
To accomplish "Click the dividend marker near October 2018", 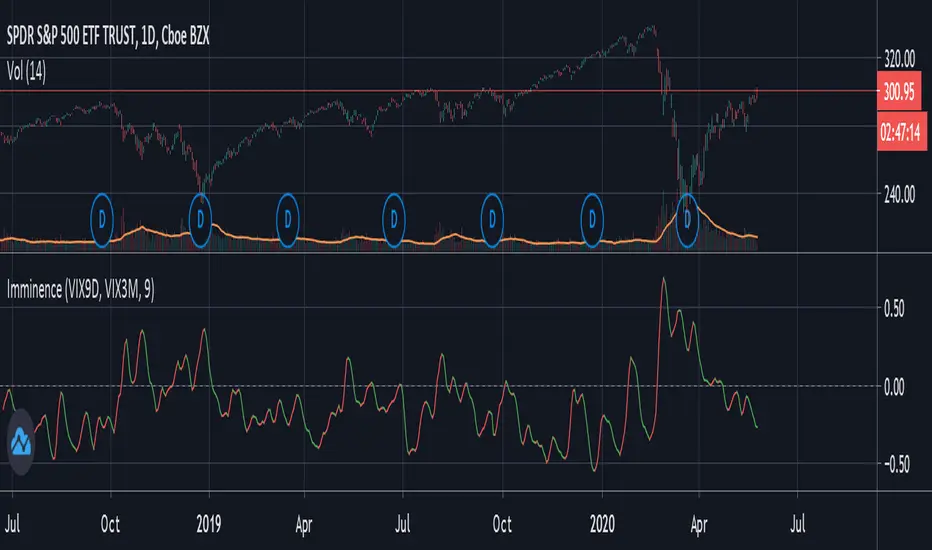I will point(102,220).
